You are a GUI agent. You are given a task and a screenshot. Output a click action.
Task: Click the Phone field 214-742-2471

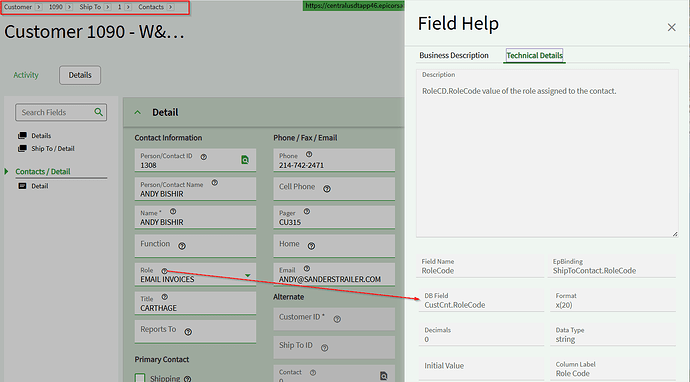click(334, 160)
